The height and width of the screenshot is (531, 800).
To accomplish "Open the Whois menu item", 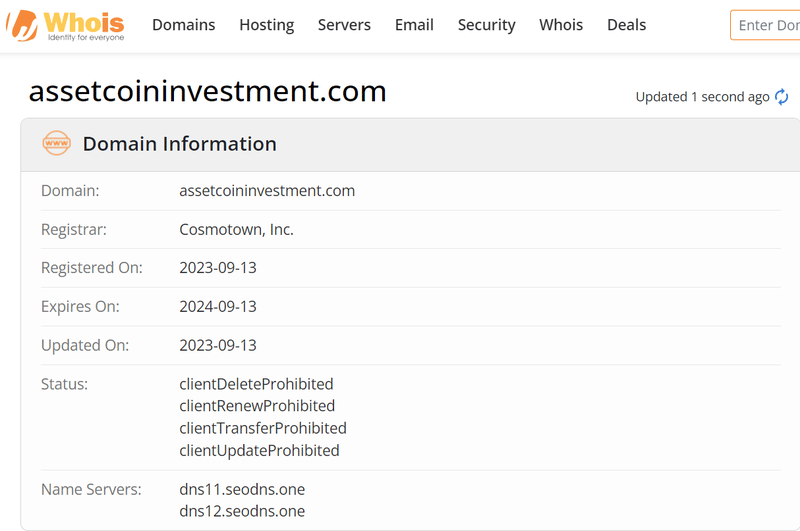I will (x=561, y=25).
